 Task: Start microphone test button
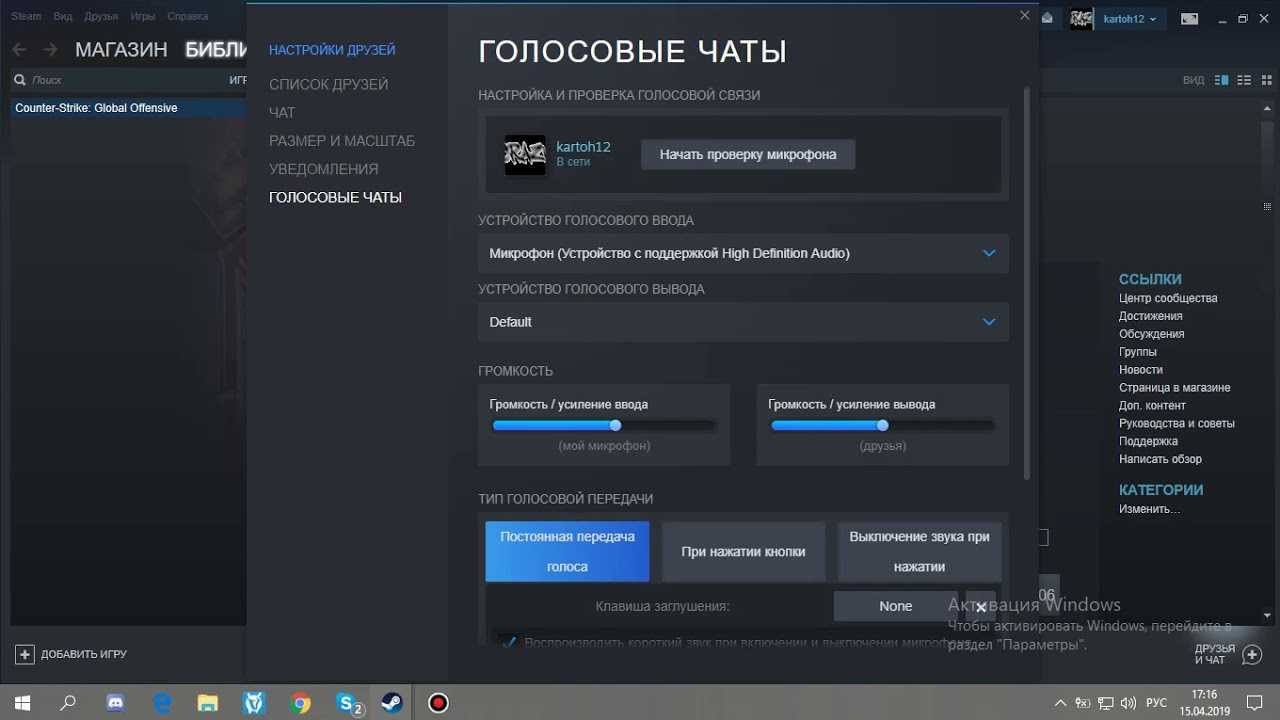coord(748,154)
